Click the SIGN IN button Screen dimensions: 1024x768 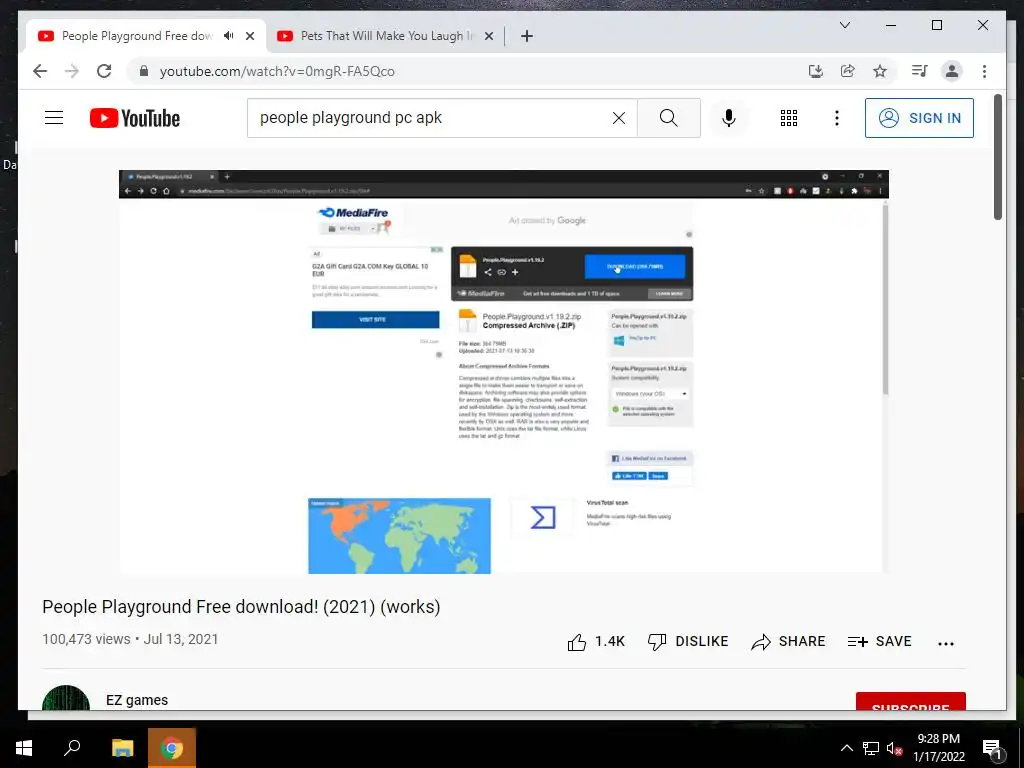pyautogui.click(x=919, y=118)
